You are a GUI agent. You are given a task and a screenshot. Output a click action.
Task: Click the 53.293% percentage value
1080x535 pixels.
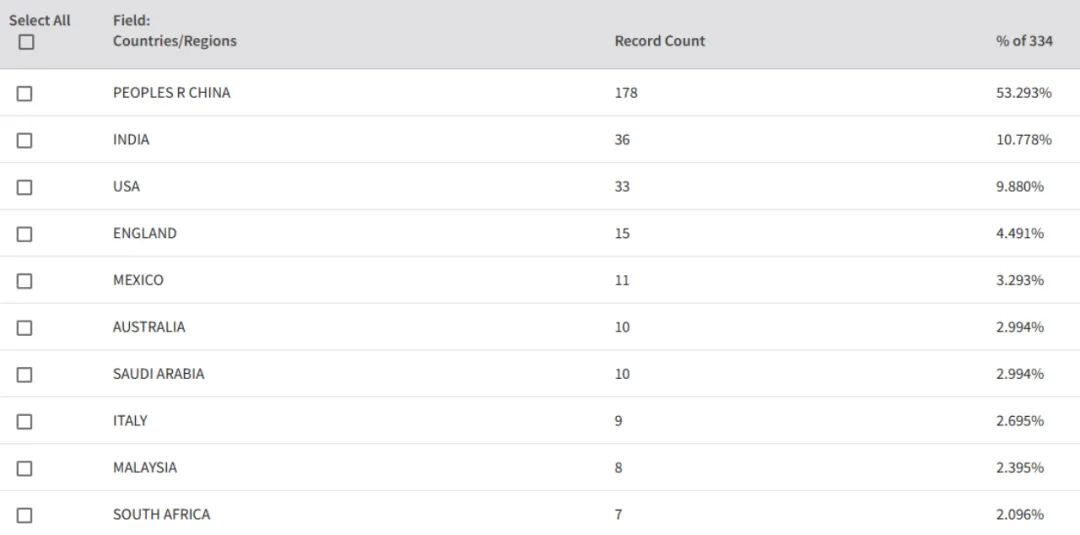[1024, 92]
